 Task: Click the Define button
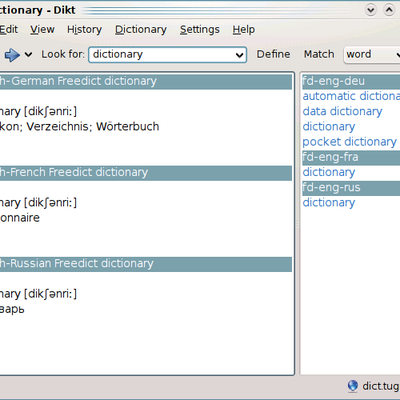click(x=273, y=54)
